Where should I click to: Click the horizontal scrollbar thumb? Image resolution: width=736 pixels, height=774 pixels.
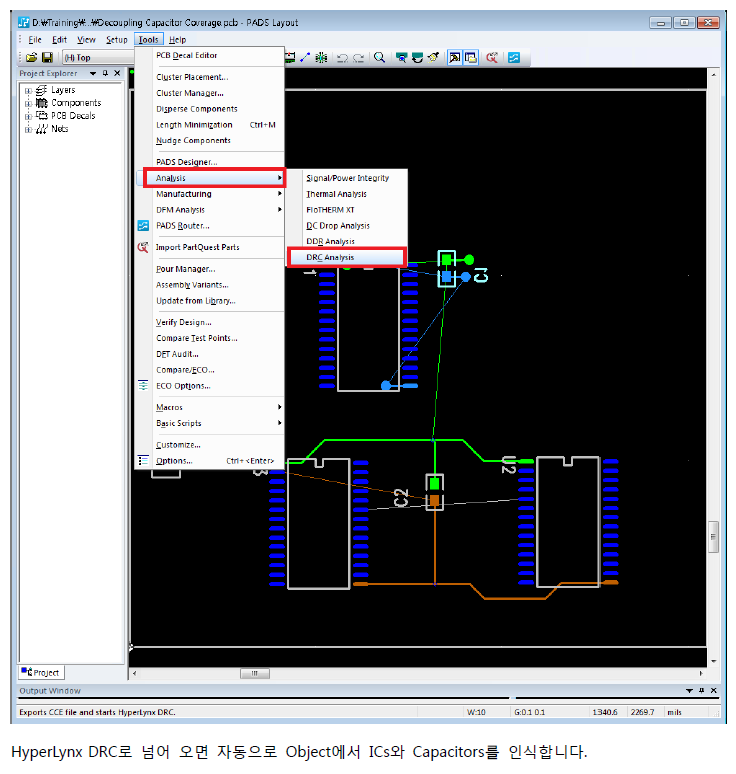pyautogui.click(x=254, y=675)
